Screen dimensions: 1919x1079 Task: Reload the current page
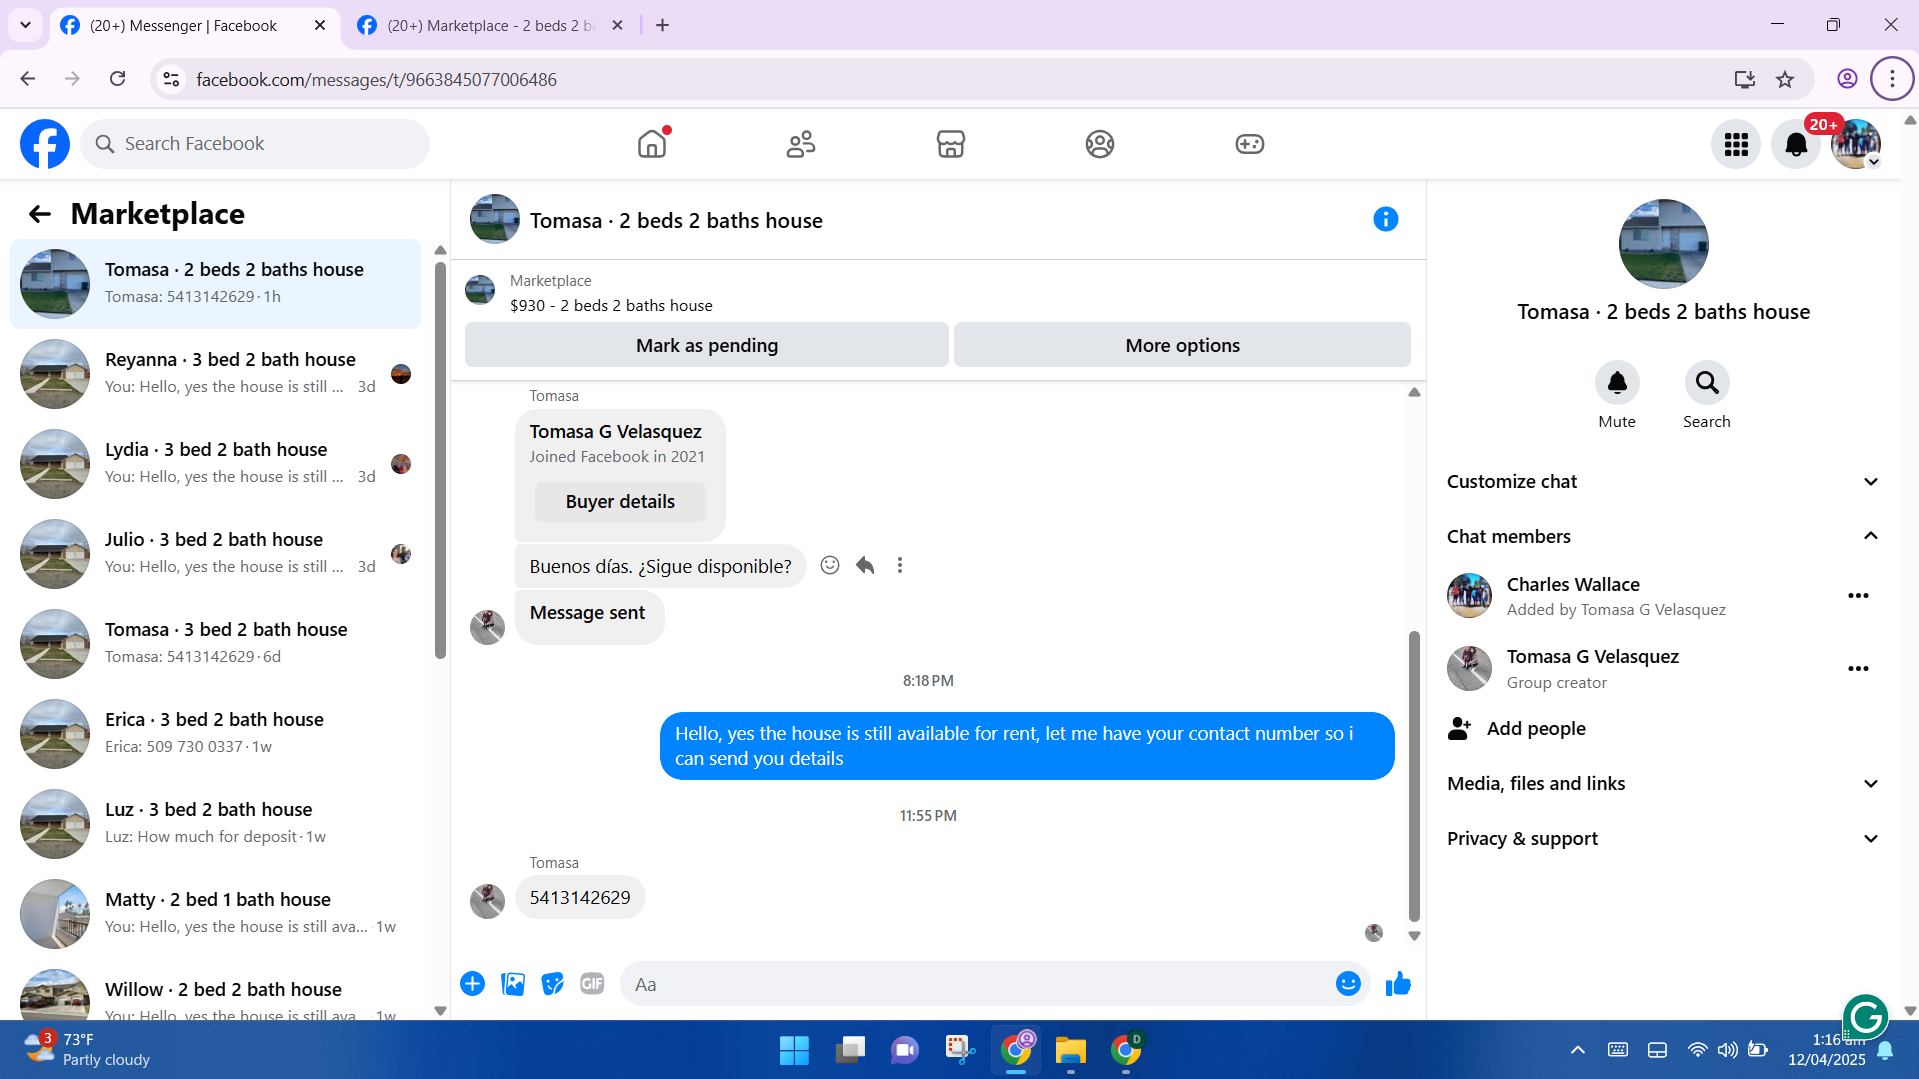[x=118, y=79]
